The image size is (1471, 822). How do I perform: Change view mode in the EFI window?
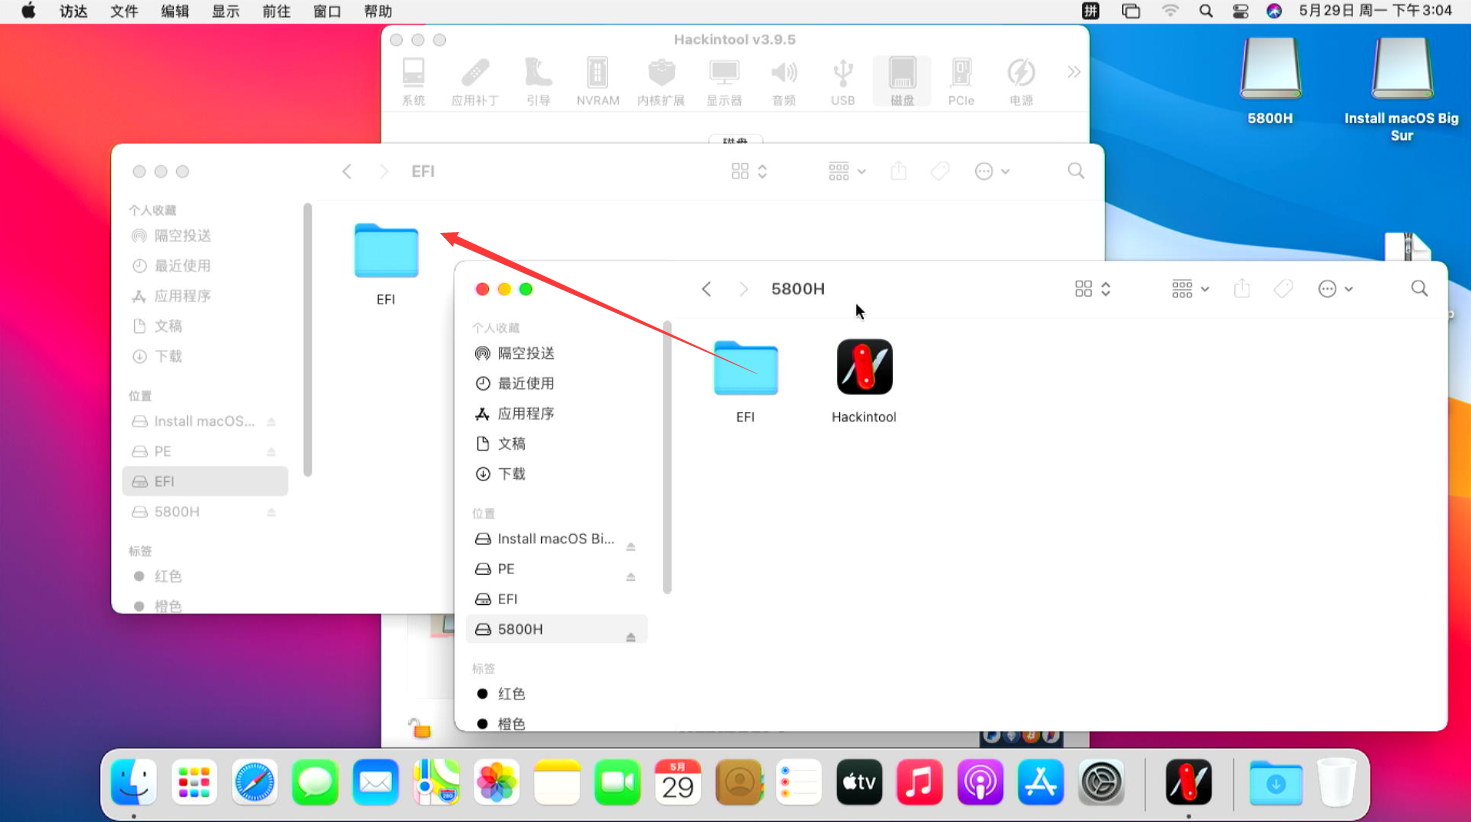[x=749, y=172]
